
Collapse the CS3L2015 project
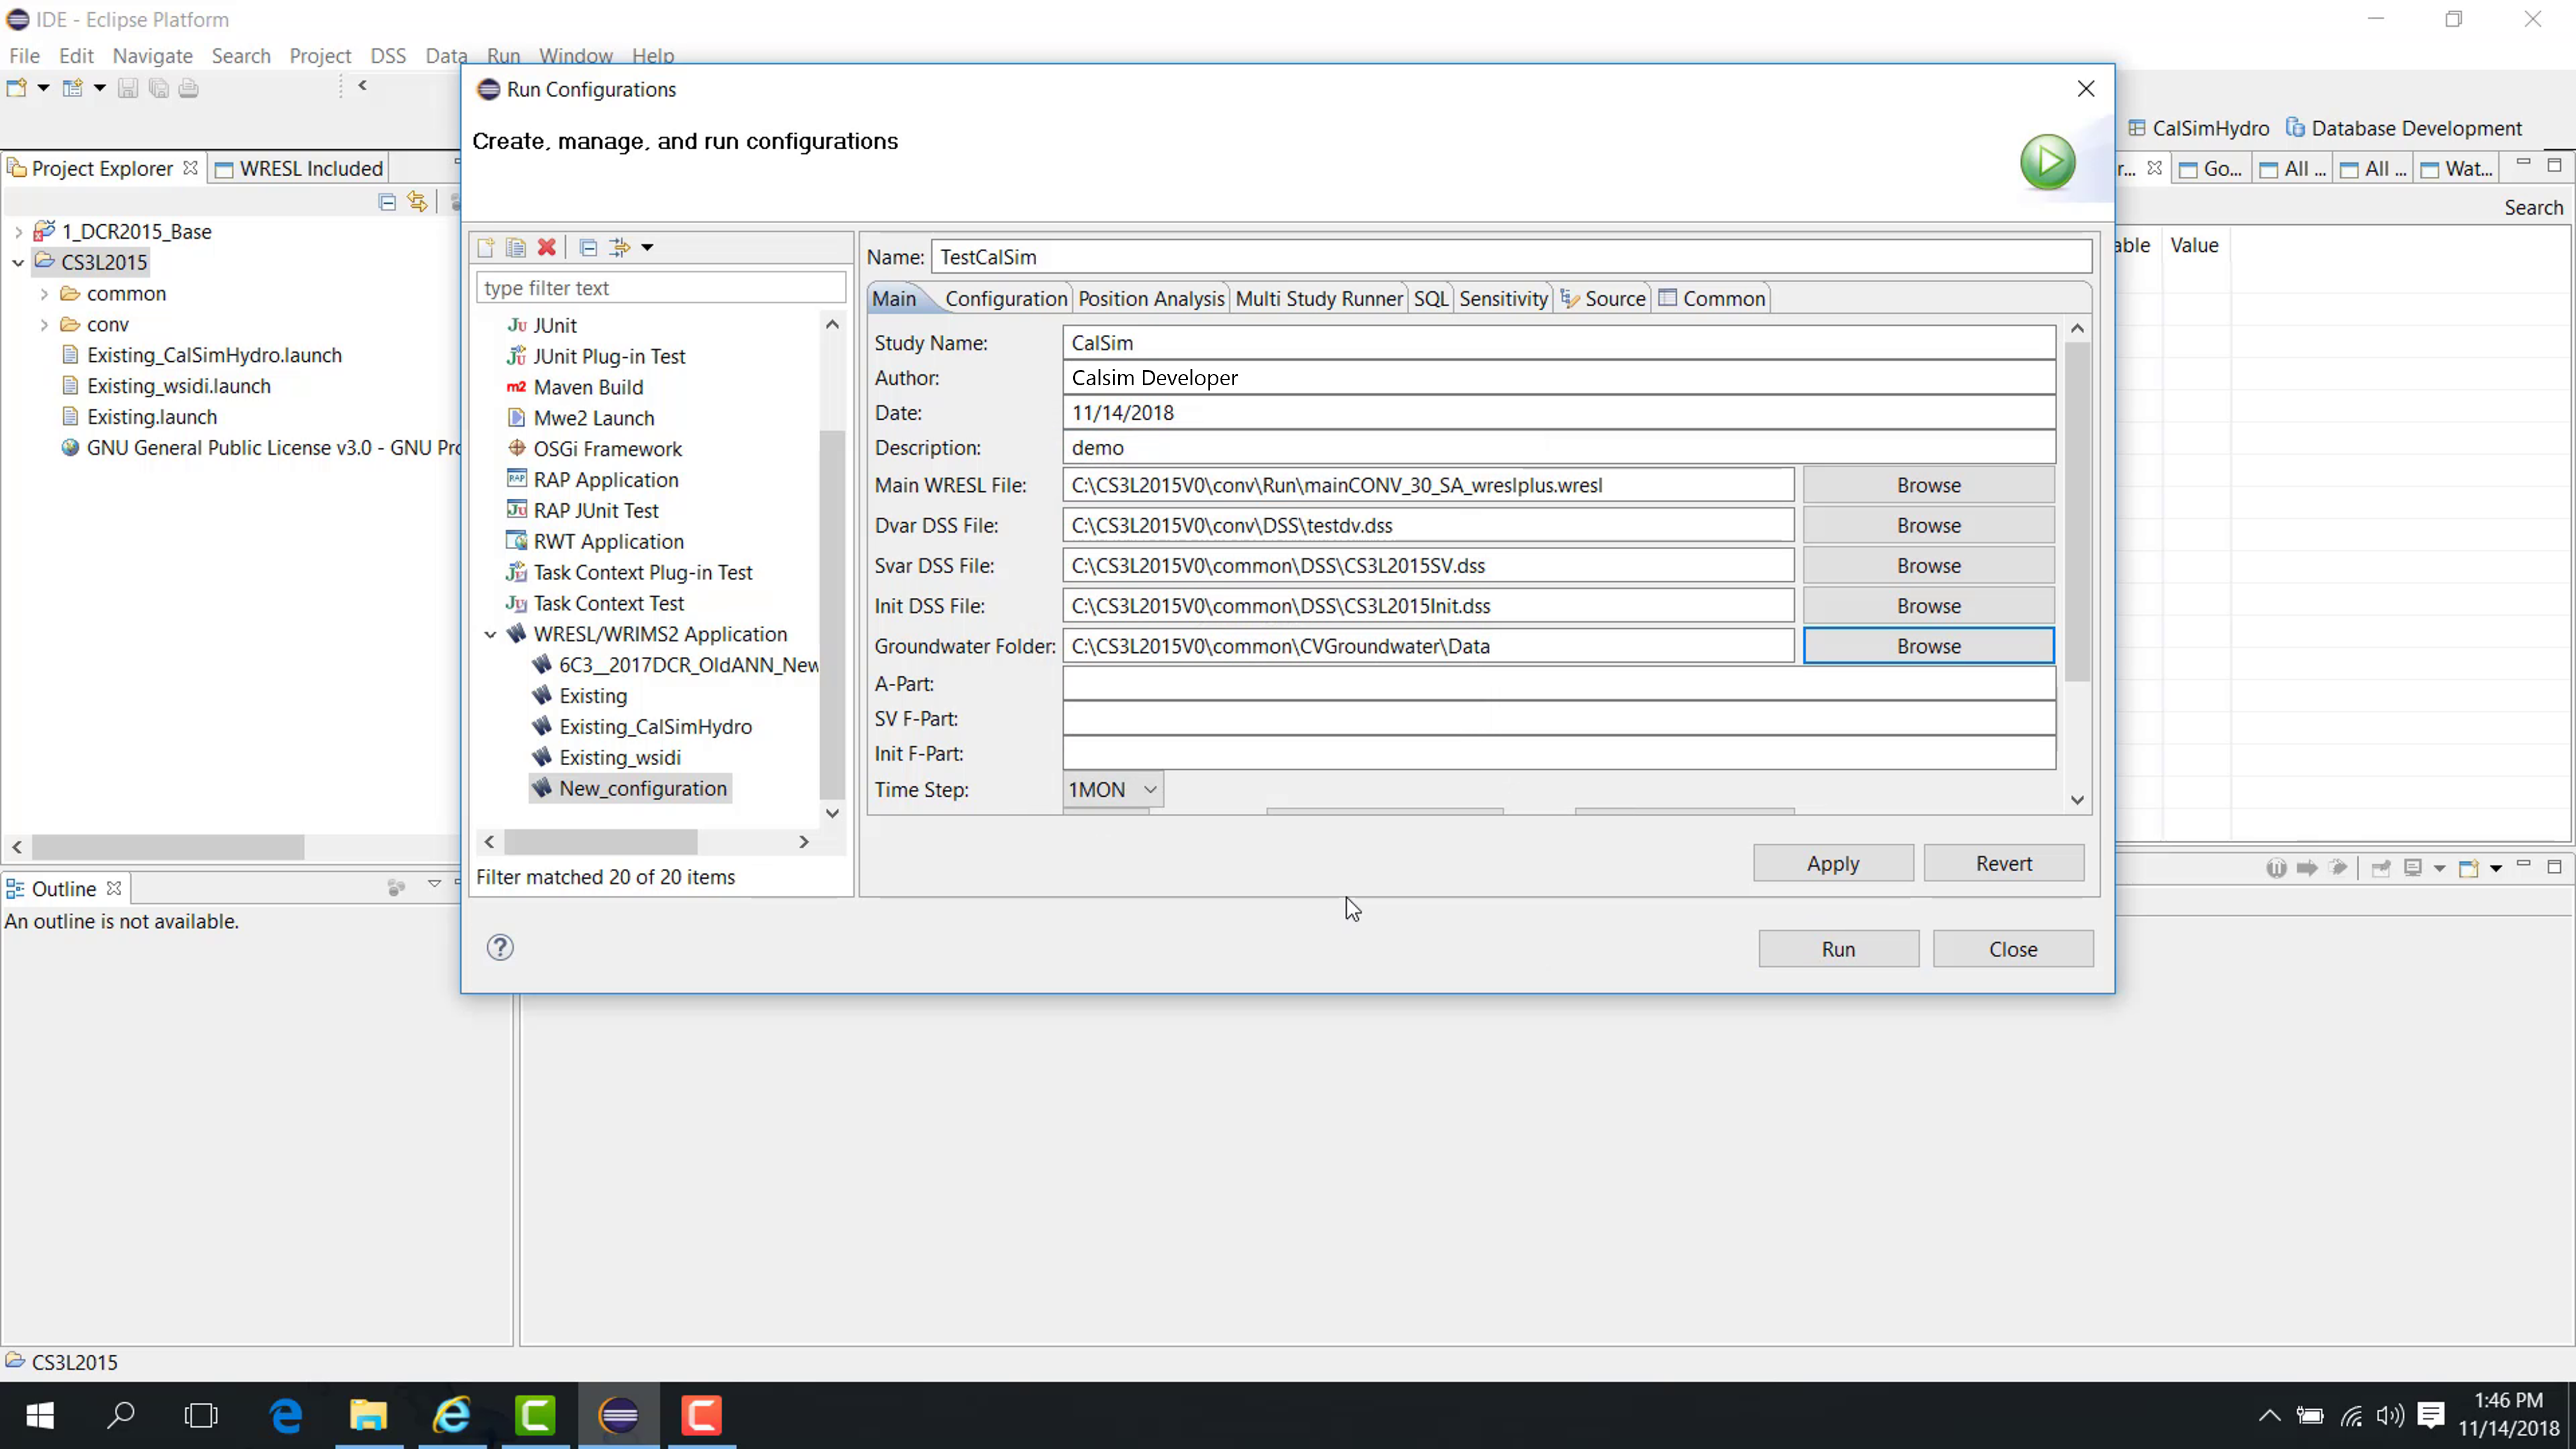click(18, 263)
